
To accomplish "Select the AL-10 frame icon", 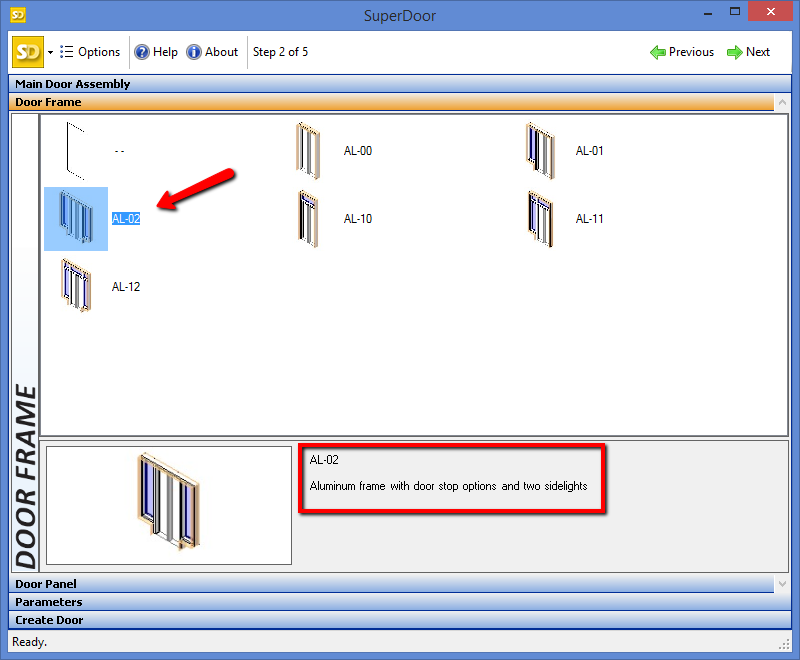I will (308, 219).
